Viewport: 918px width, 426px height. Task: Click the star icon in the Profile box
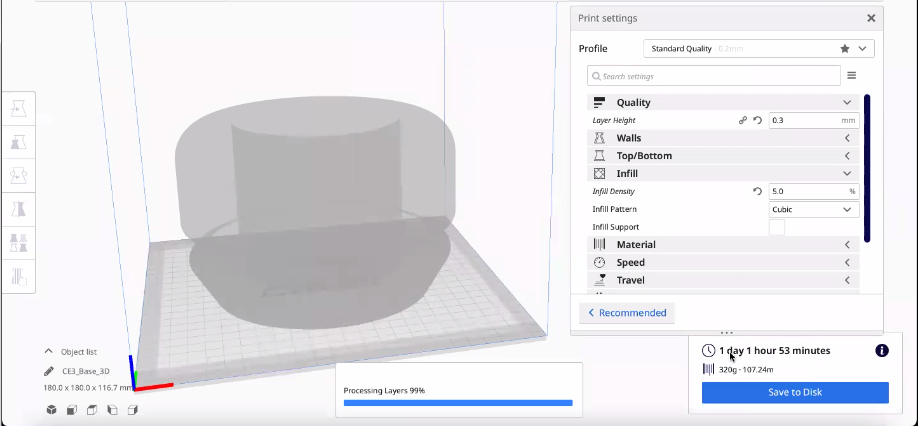(x=844, y=49)
